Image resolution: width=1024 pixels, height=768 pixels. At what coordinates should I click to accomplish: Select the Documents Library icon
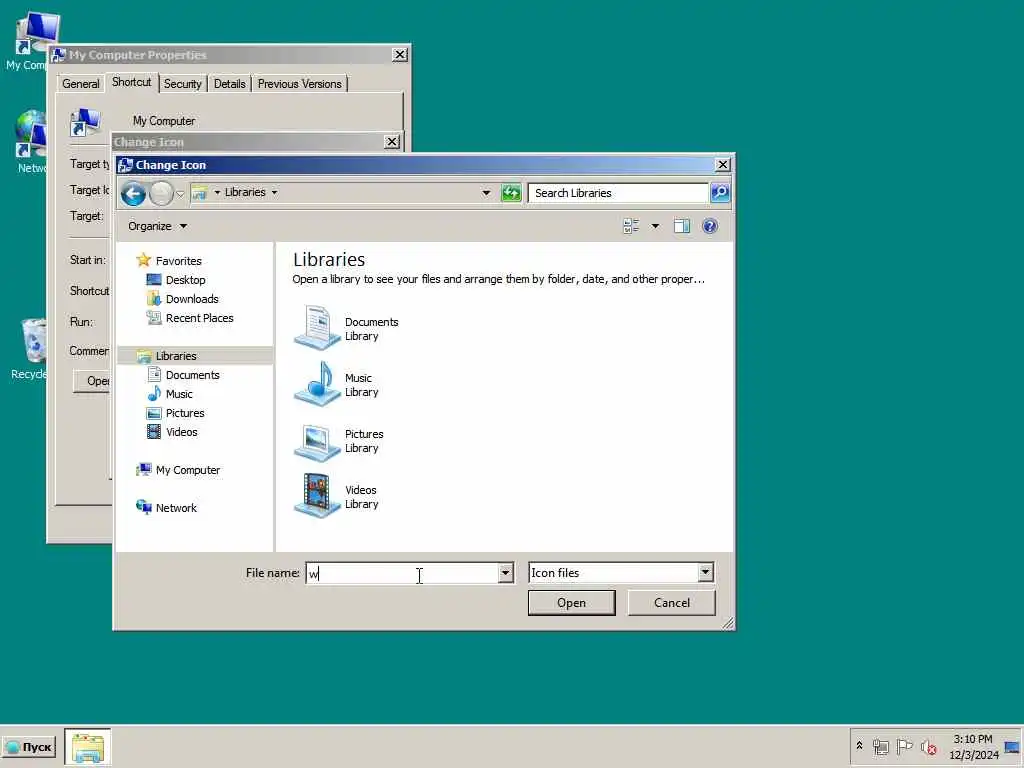(x=317, y=328)
